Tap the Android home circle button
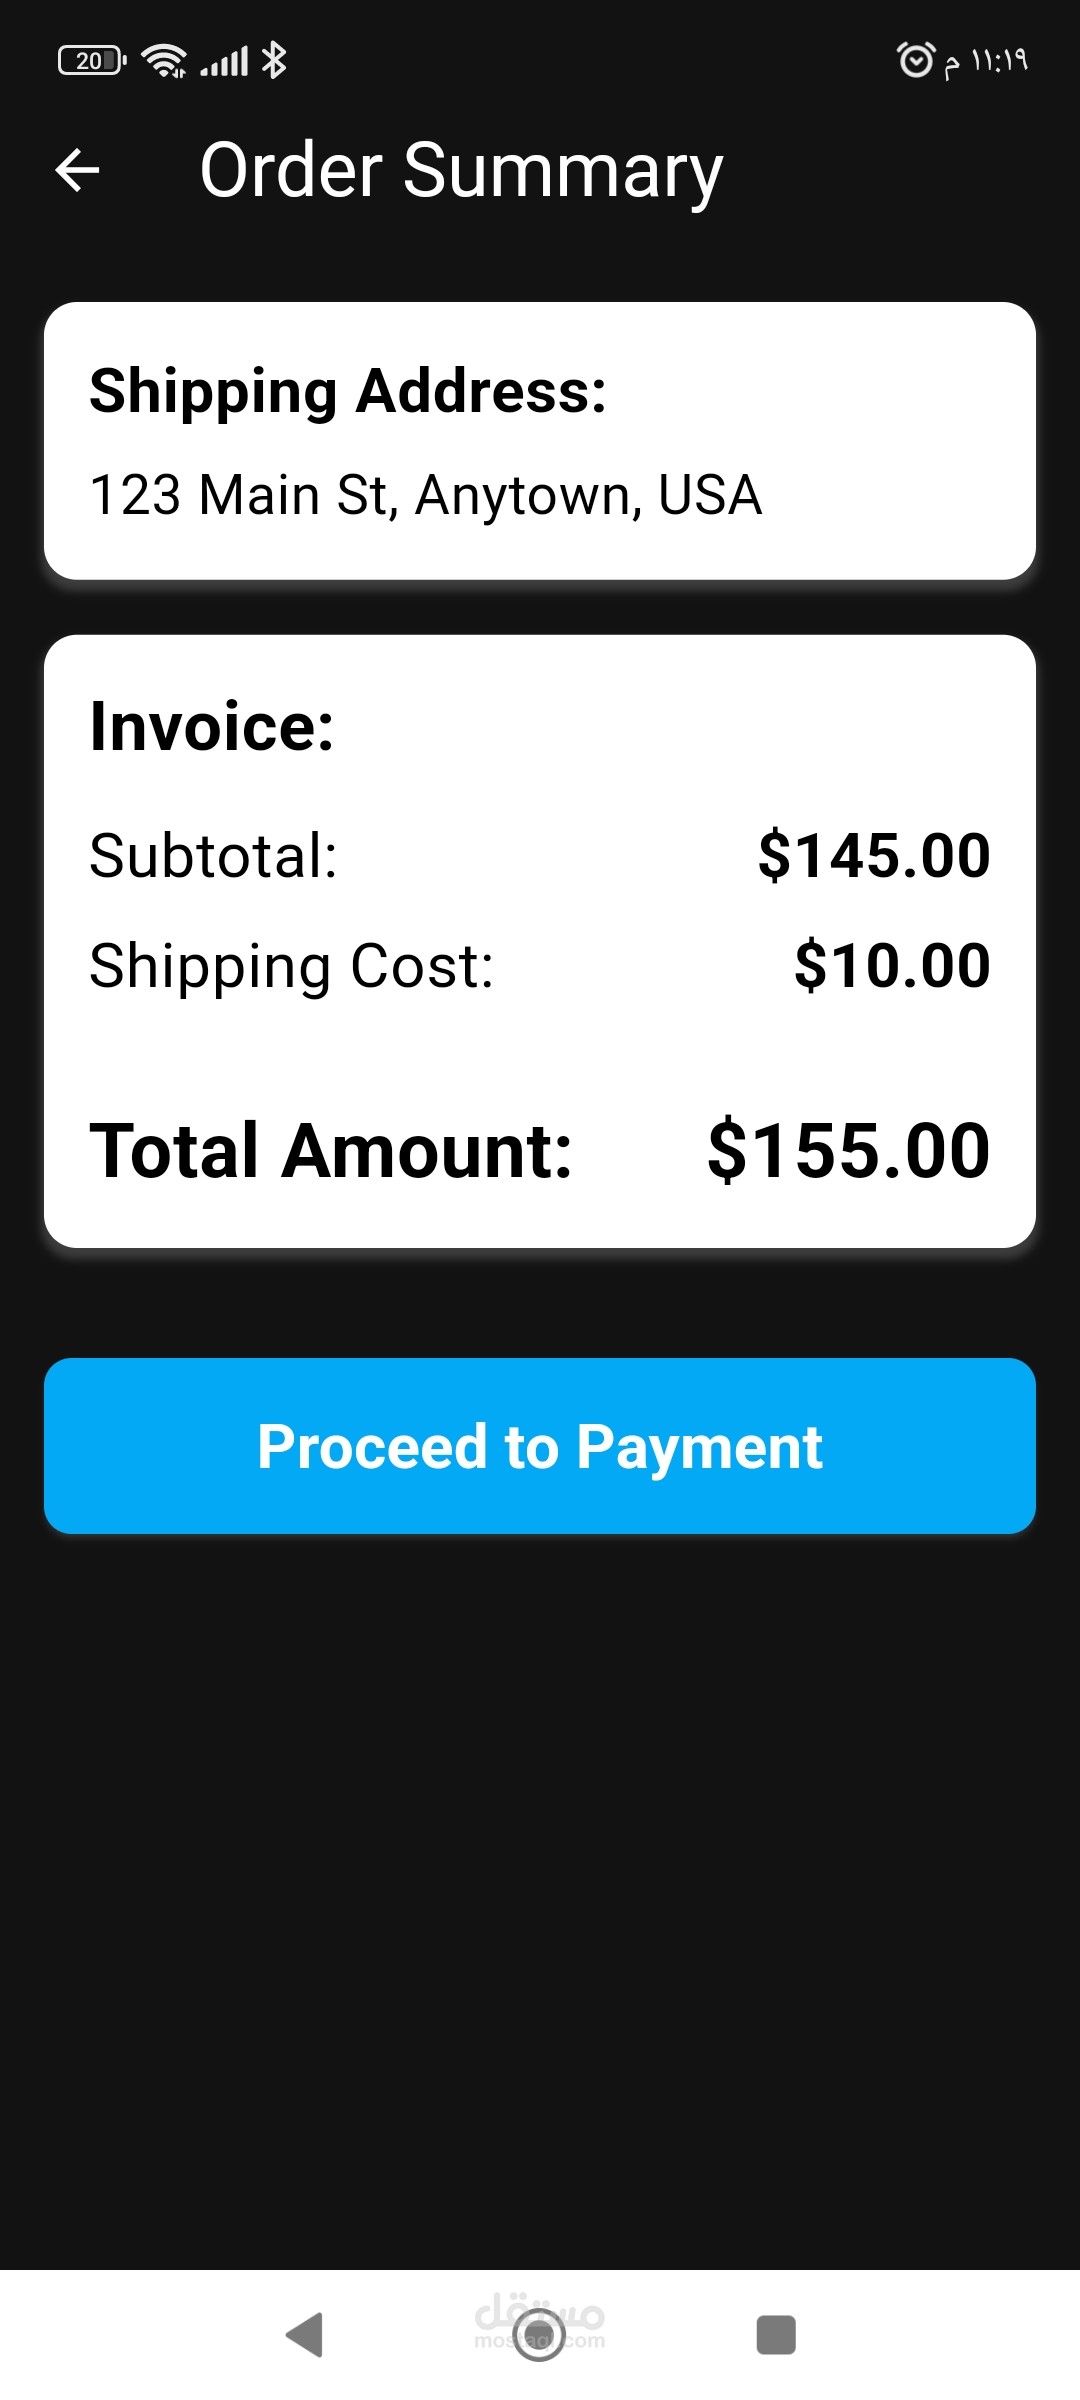The height and width of the screenshot is (2400, 1080). [539, 2335]
